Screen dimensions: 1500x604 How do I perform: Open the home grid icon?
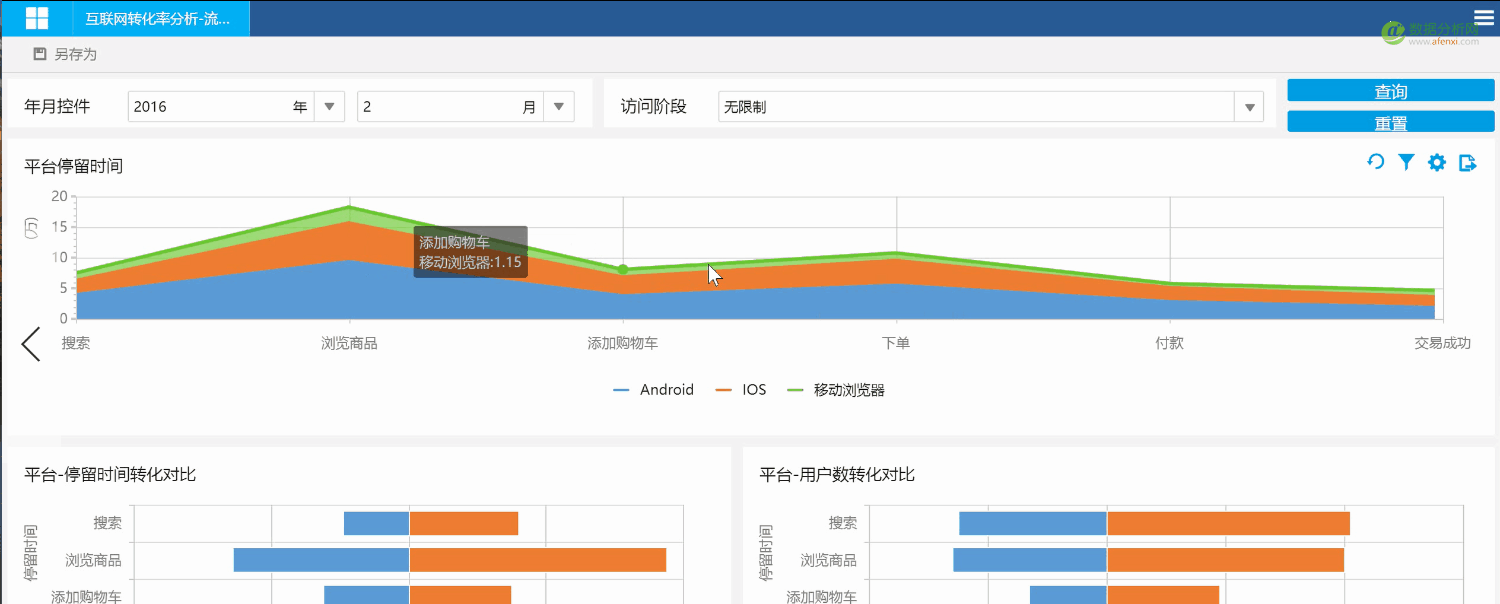pos(37,18)
